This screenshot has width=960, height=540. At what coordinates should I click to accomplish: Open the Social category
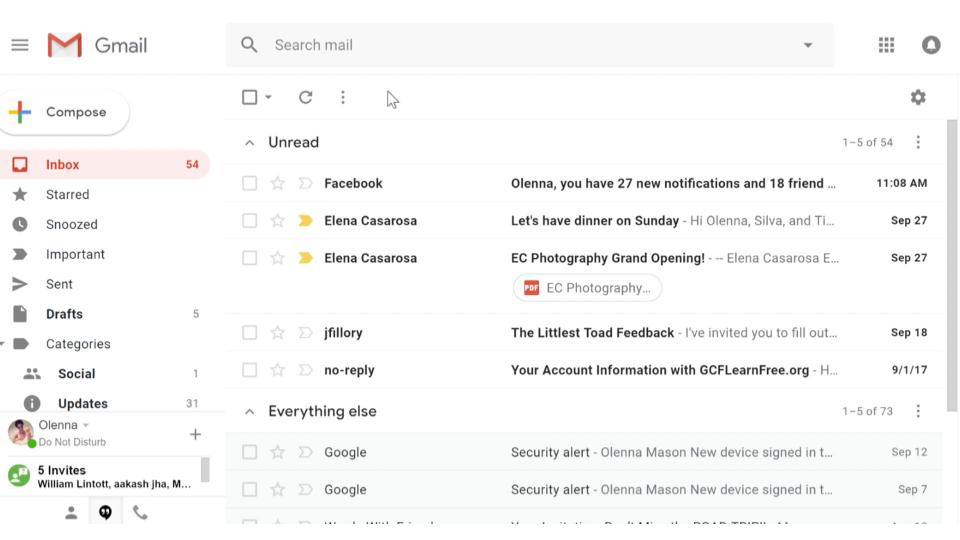pos(104,373)
